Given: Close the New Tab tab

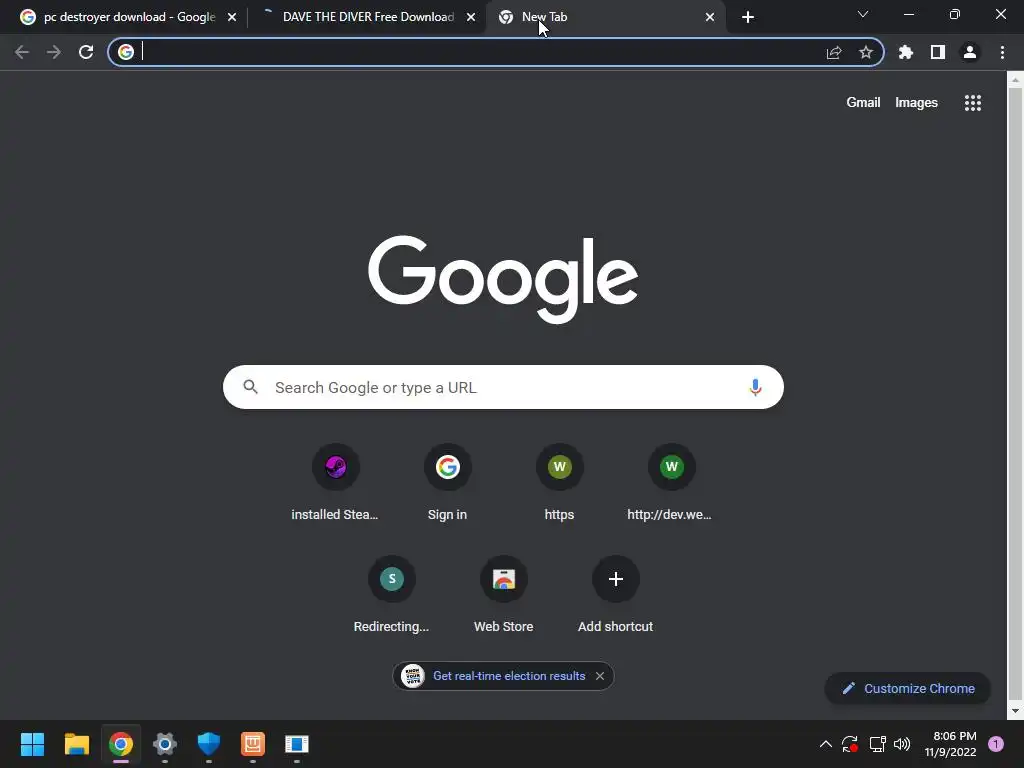Looking at the screenshot, I should (x=710, y=18).
